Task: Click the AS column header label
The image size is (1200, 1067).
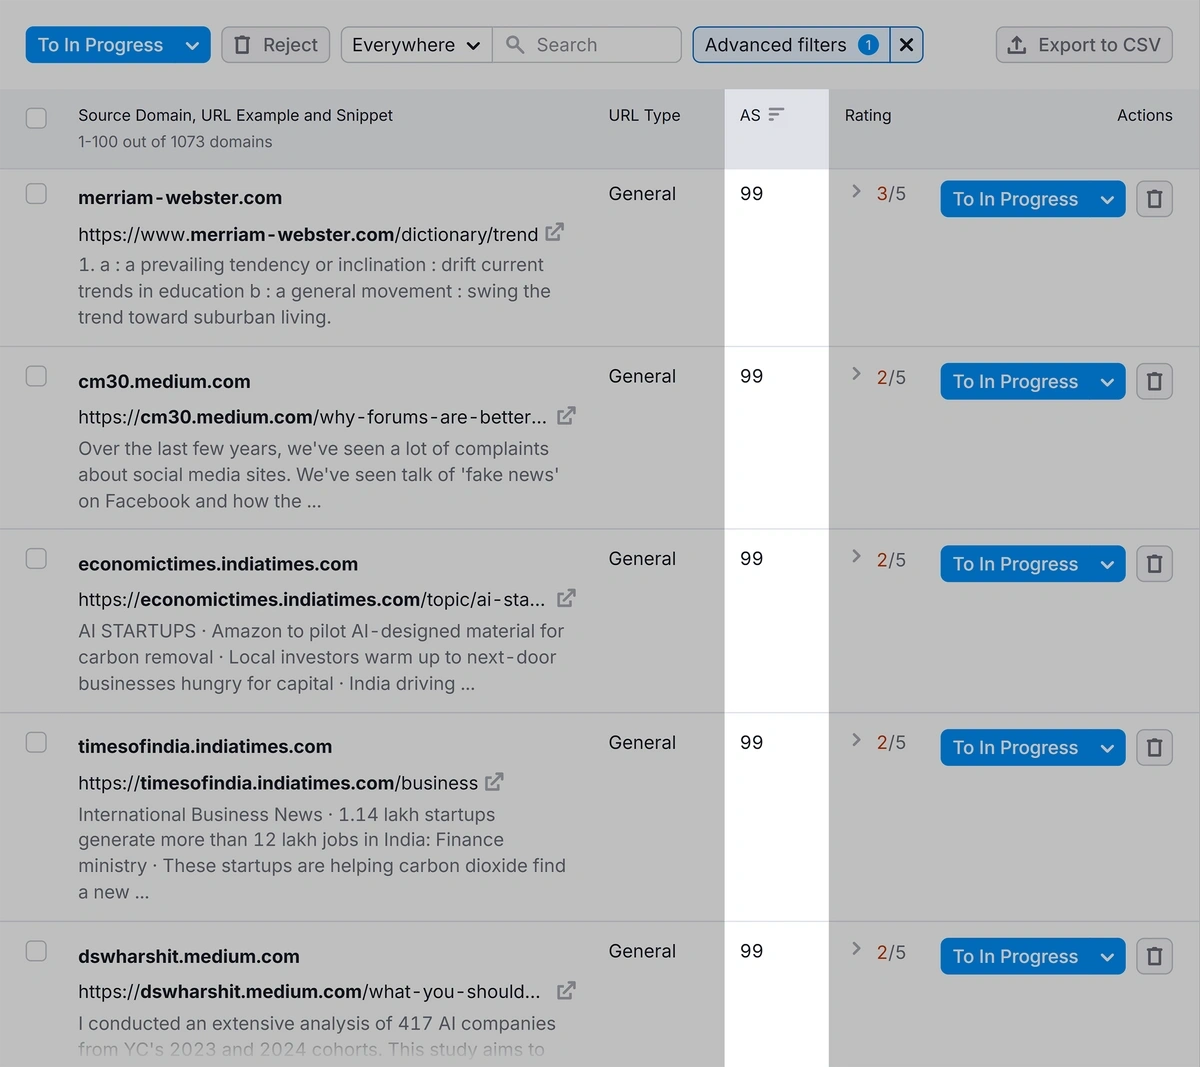Action: pos(750,115)
